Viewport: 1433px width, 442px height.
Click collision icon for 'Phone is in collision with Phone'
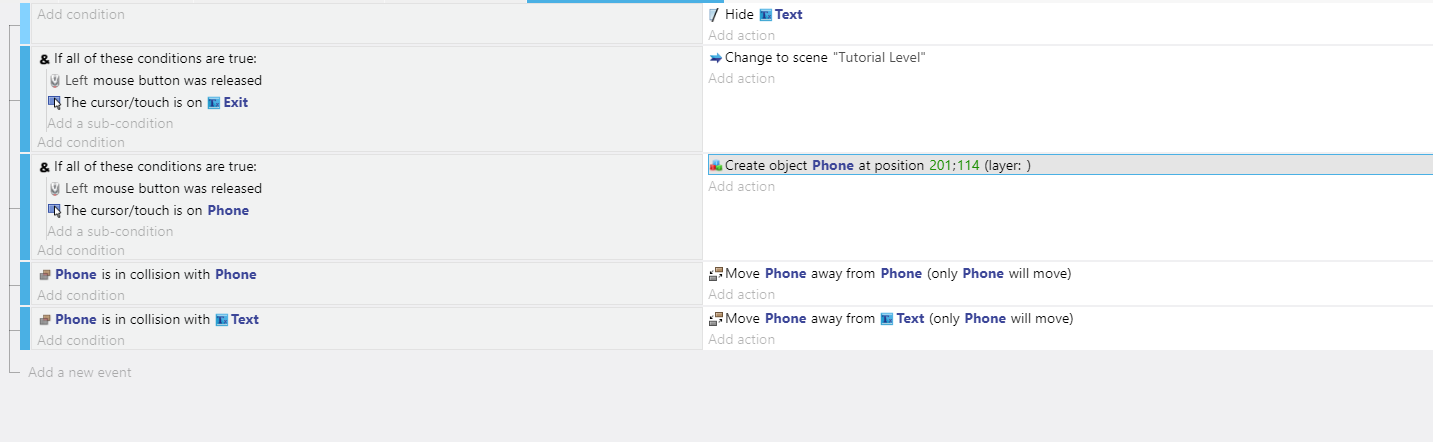(45, 275)
